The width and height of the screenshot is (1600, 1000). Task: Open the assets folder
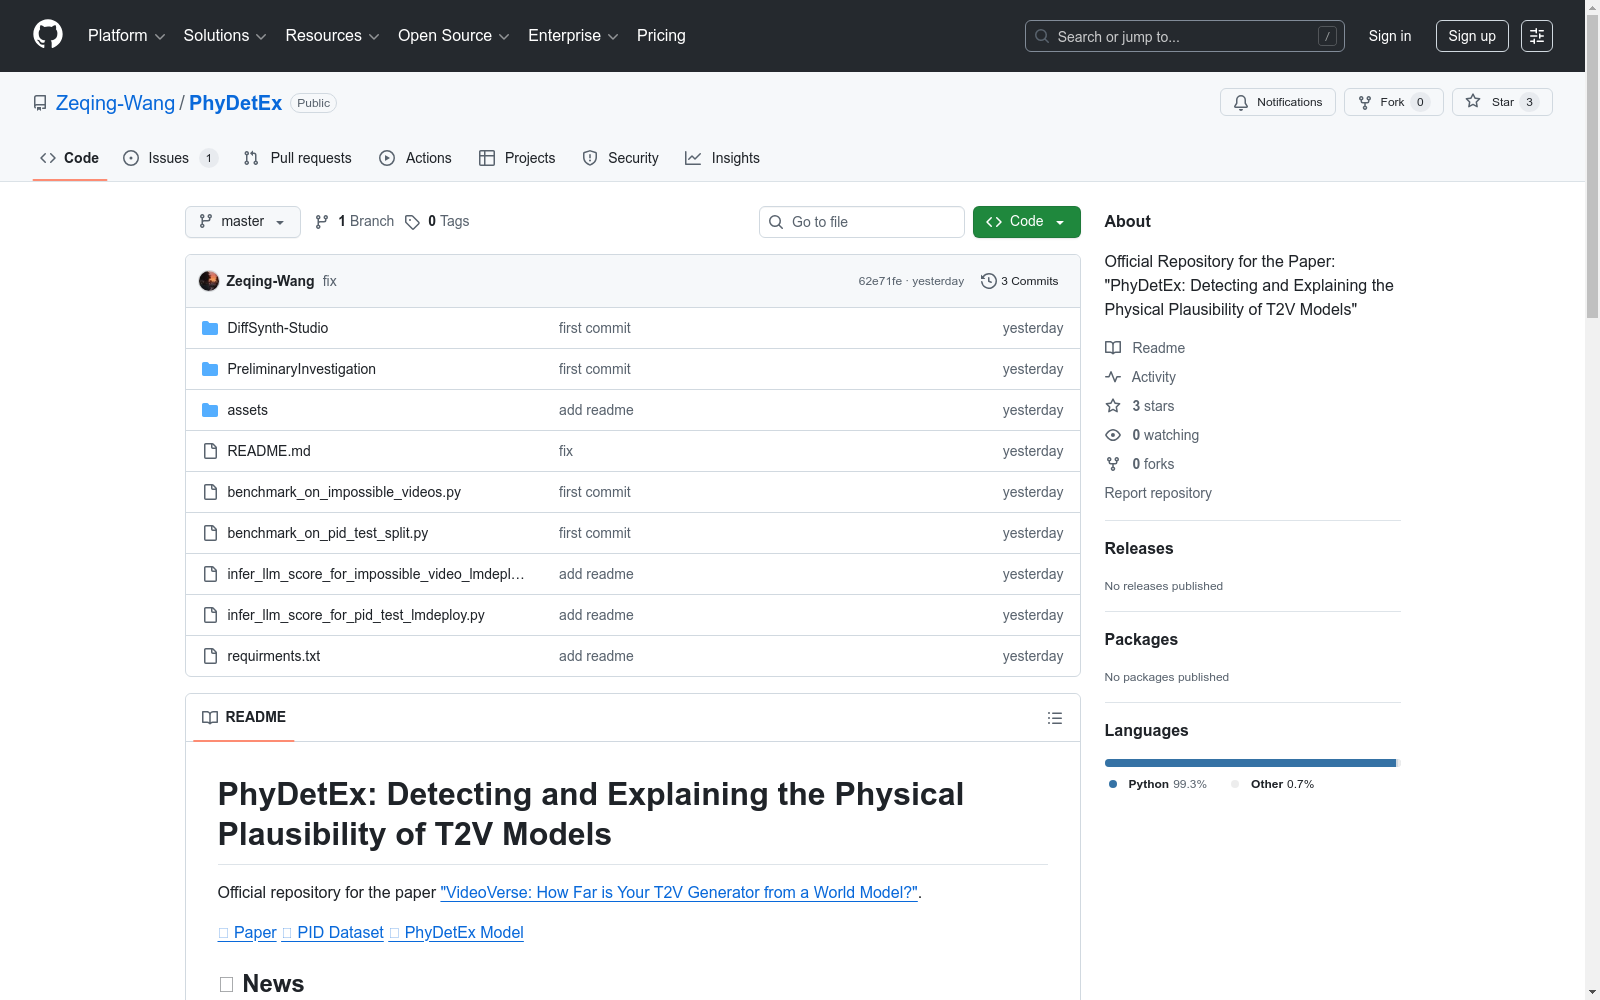[x=247, y=410]
